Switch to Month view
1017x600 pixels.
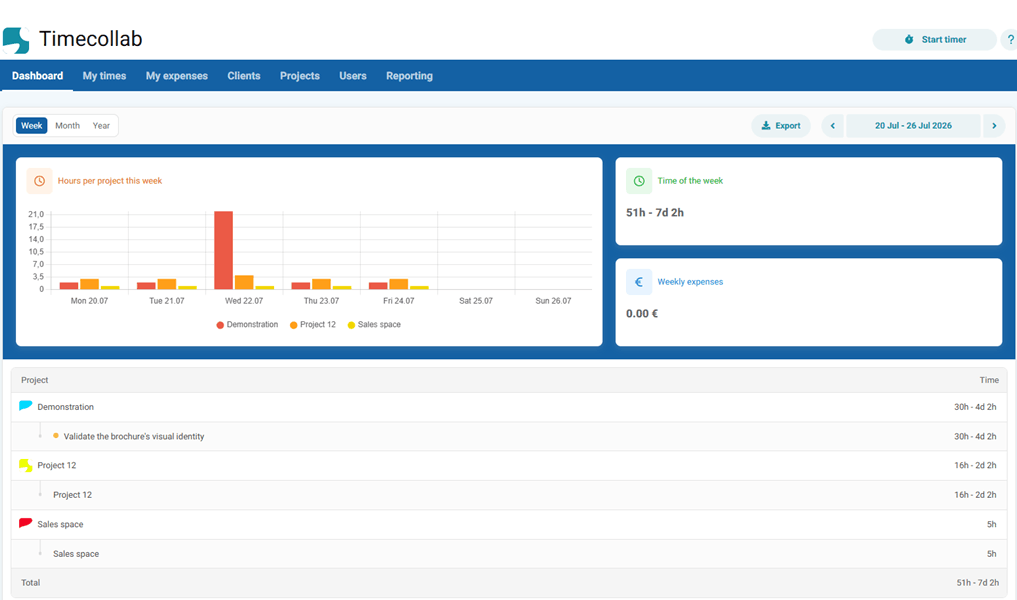(67, 126)
